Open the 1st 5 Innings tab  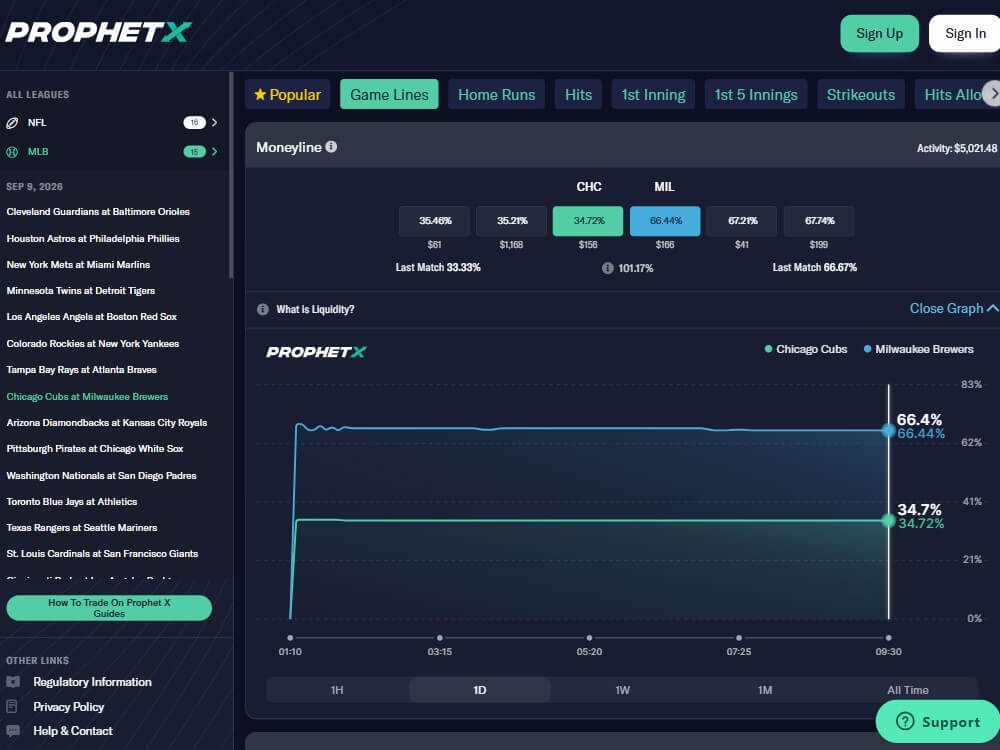756,94
